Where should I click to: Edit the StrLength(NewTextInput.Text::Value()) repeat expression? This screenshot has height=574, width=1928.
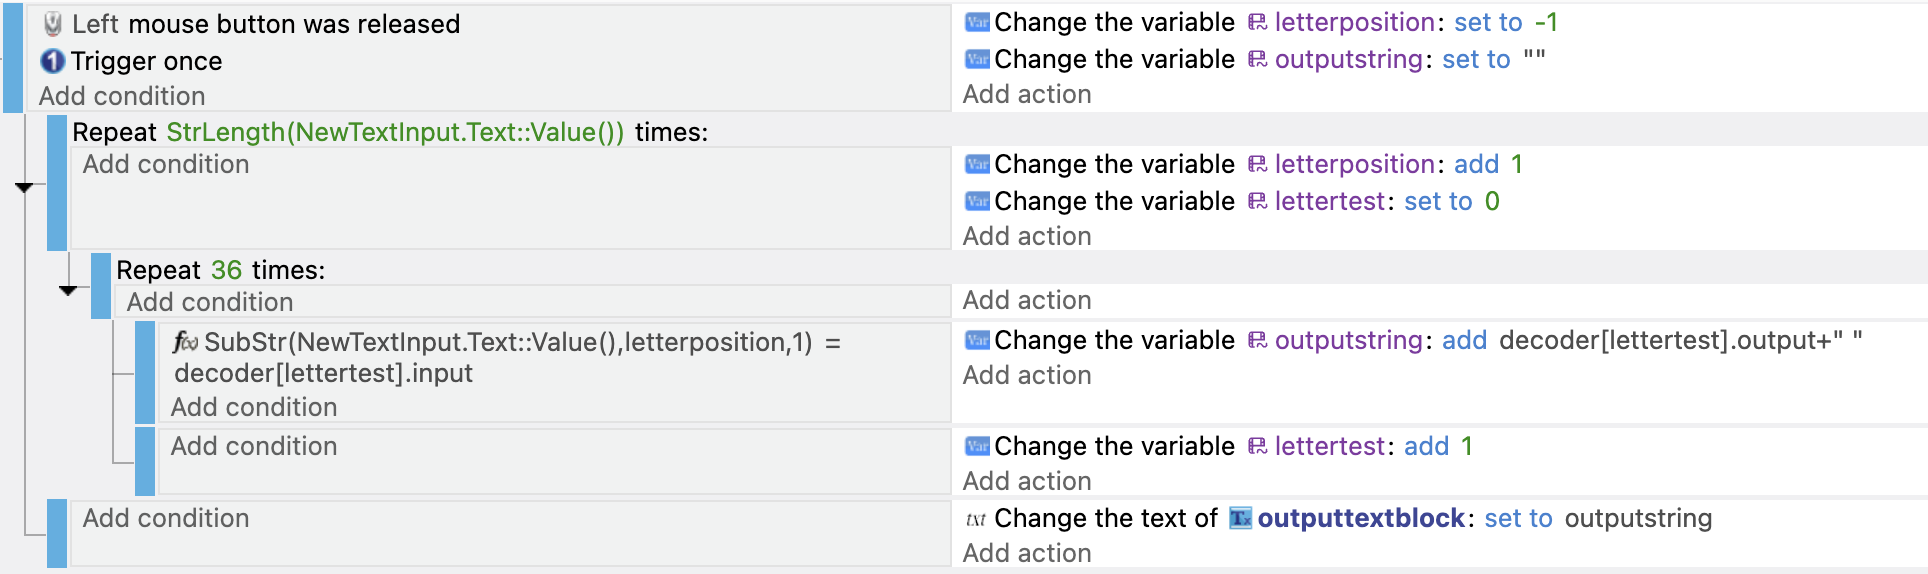click(x=395, y=132)
